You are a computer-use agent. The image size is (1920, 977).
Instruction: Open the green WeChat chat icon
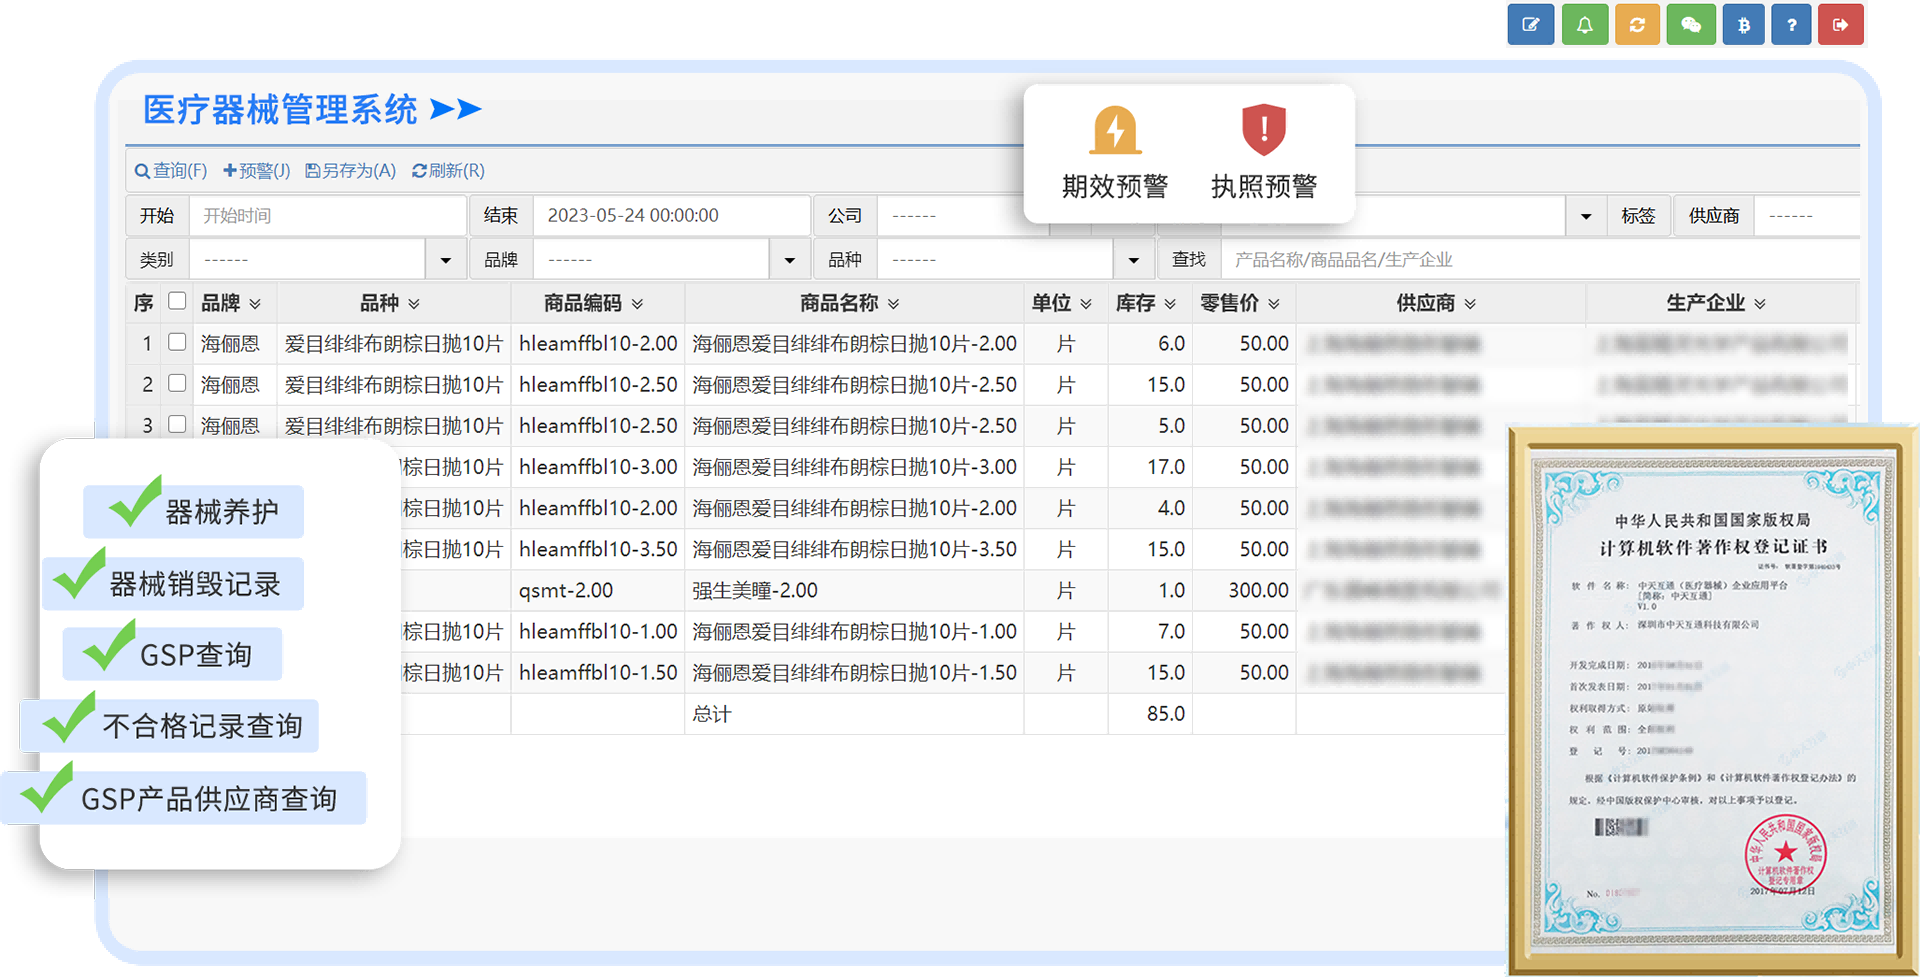(x=1691, y=25)
